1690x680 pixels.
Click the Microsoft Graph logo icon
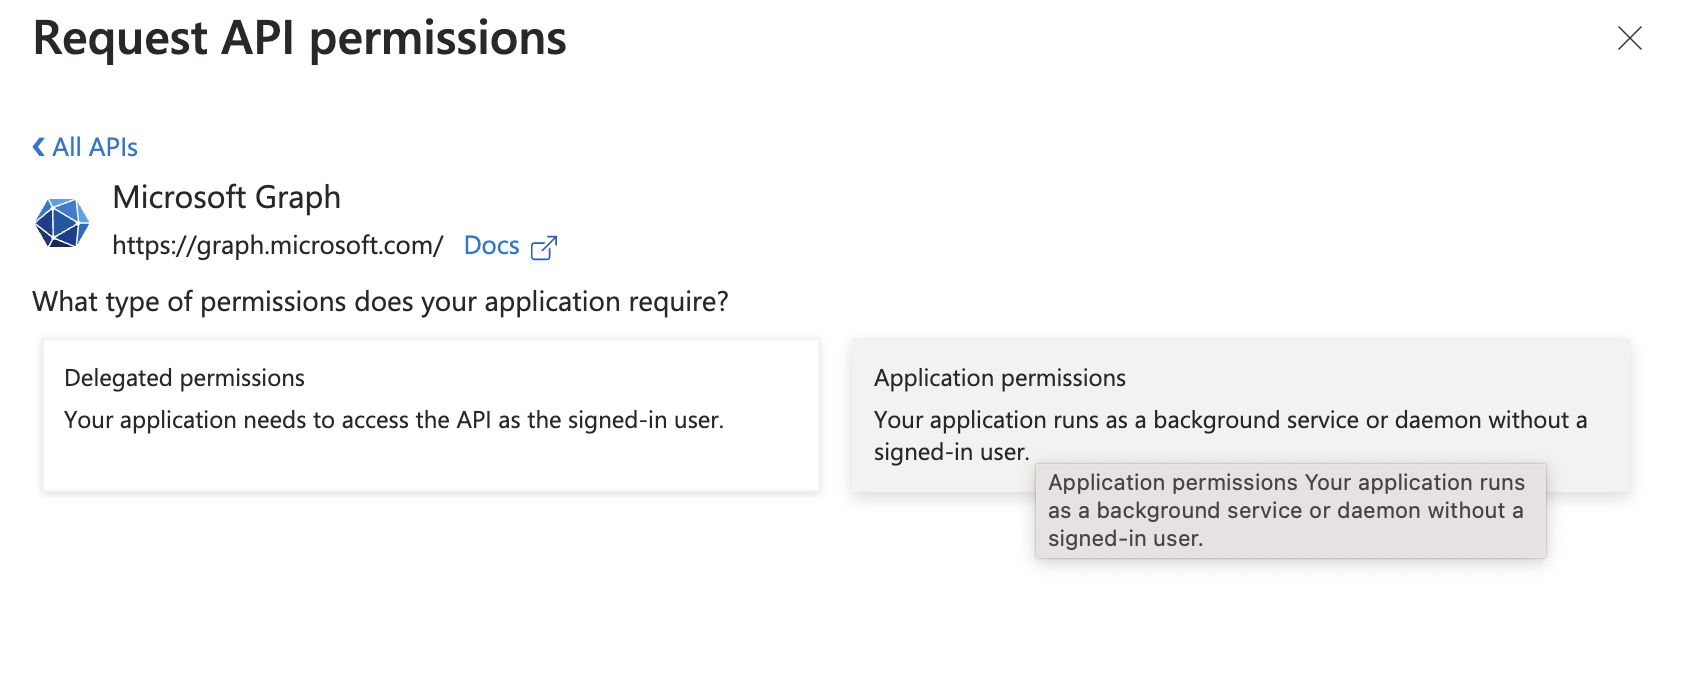(62, 222)
